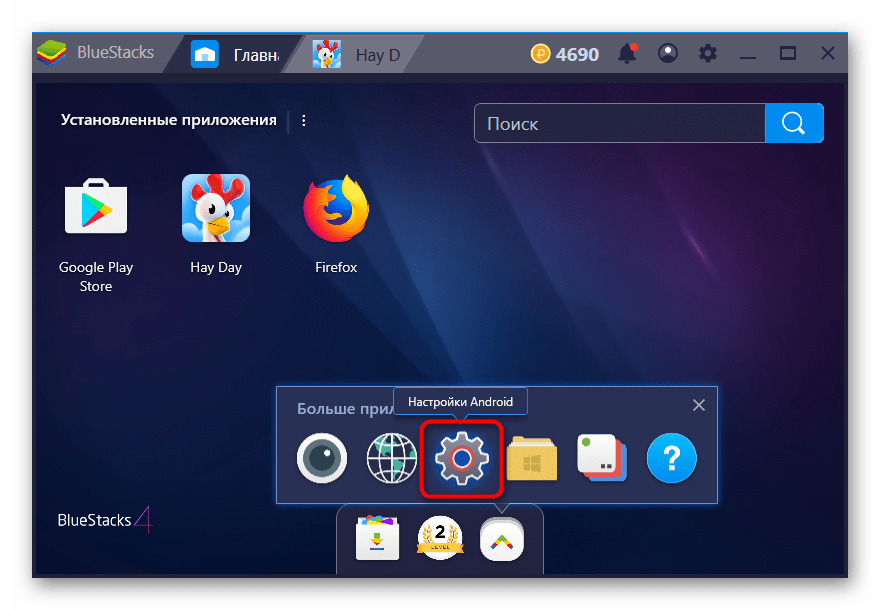The height and width of the screenshot is (610, 880).
Task: Launch the Camera app icon
Action: coord(322,459)
